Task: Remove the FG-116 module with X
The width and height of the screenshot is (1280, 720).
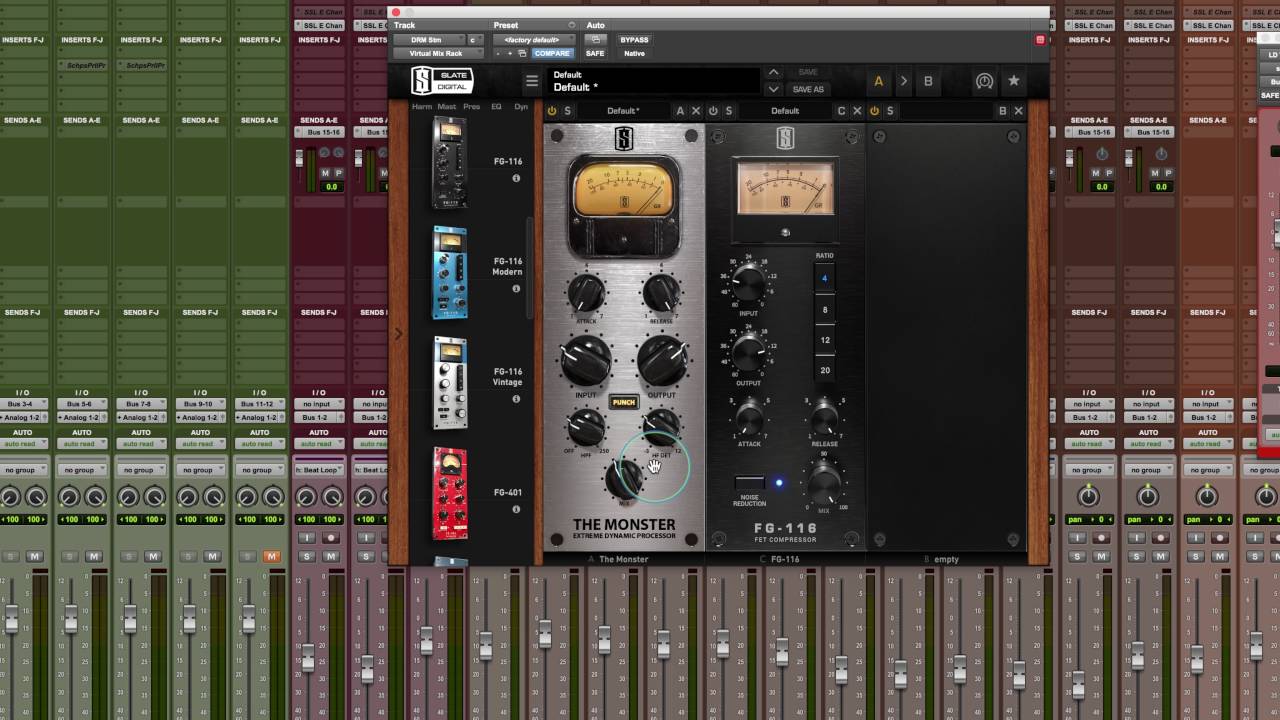Action: [x=857, y=111]
